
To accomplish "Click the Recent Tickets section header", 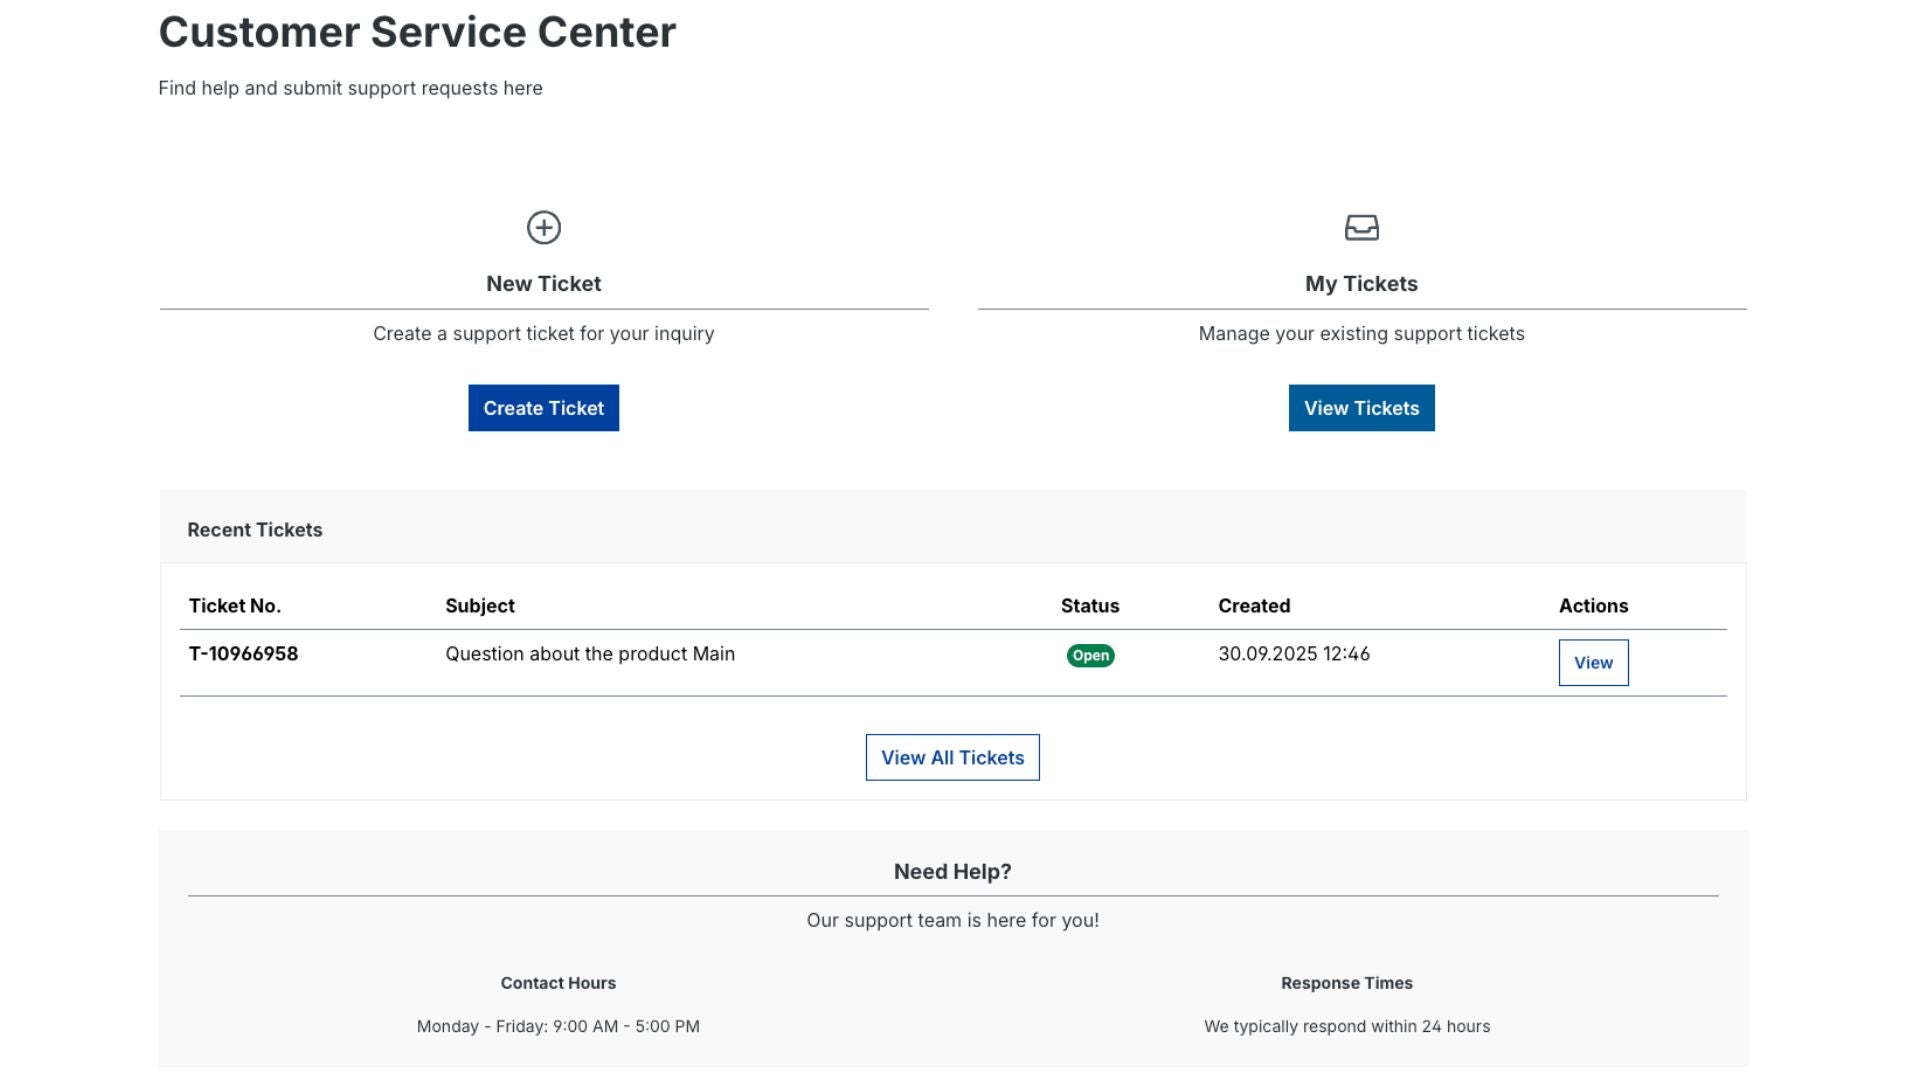I will (254, 530).
